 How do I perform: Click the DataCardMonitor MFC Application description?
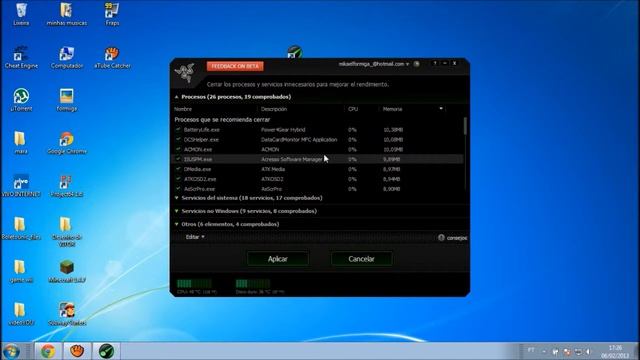click(x=299, y=140)
